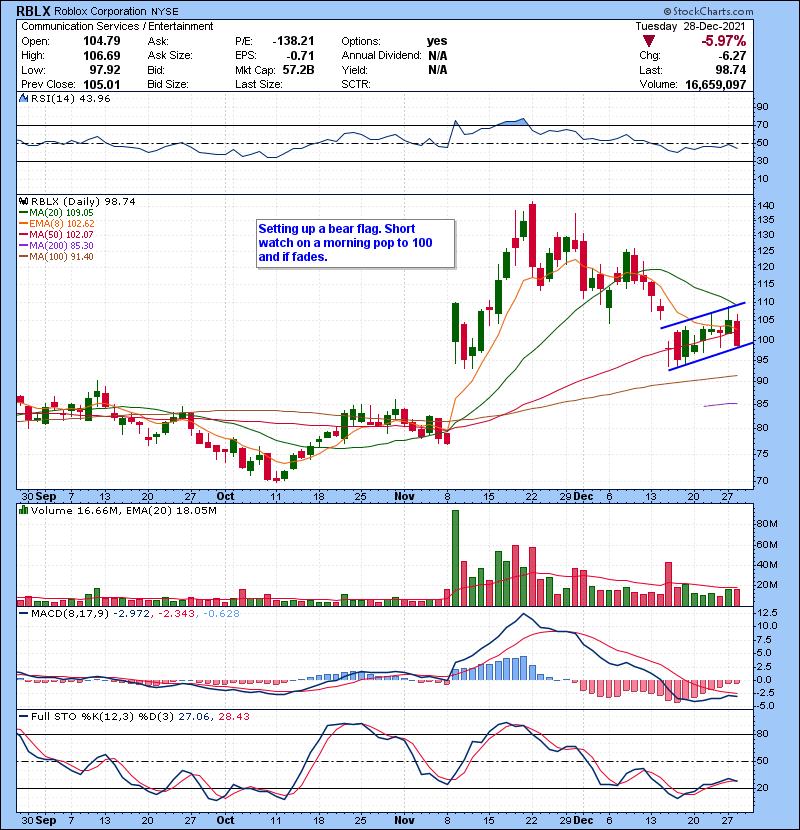
Task: Click the EPS value -0.71
Action: (x=300, y=56)
